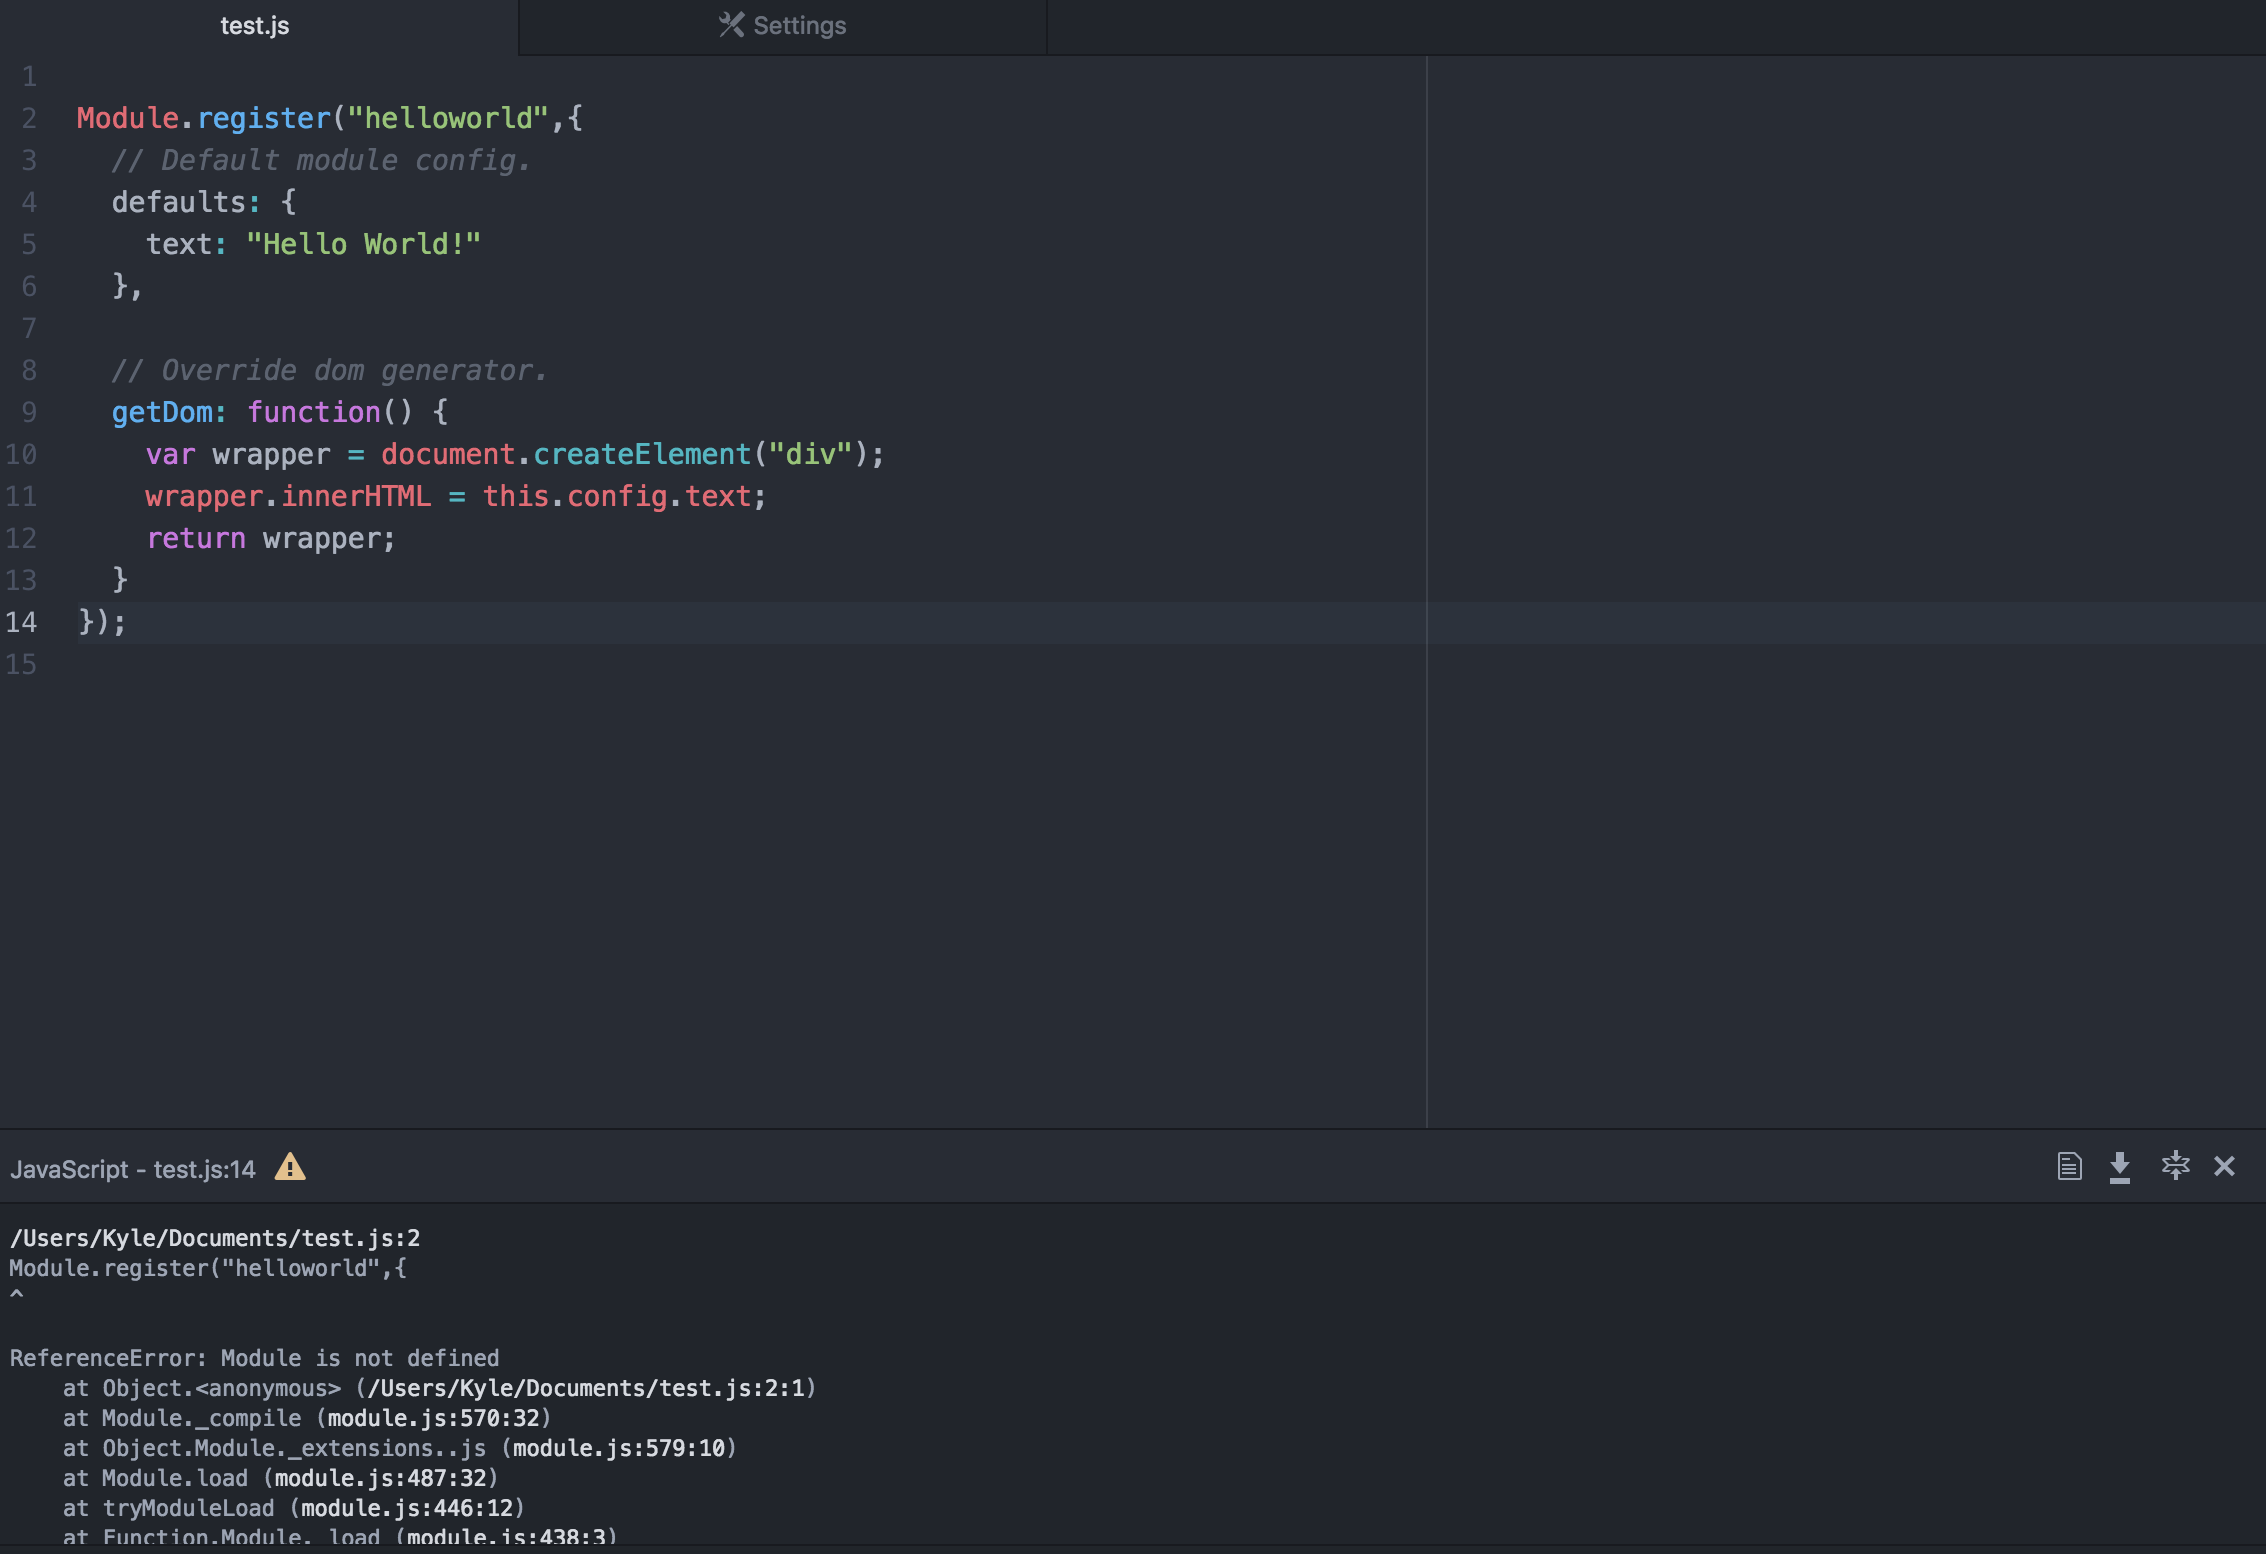The image size is (2266, 1554).
Task: Click the warning triangle icon
Action: click(x=290, y=1167)
